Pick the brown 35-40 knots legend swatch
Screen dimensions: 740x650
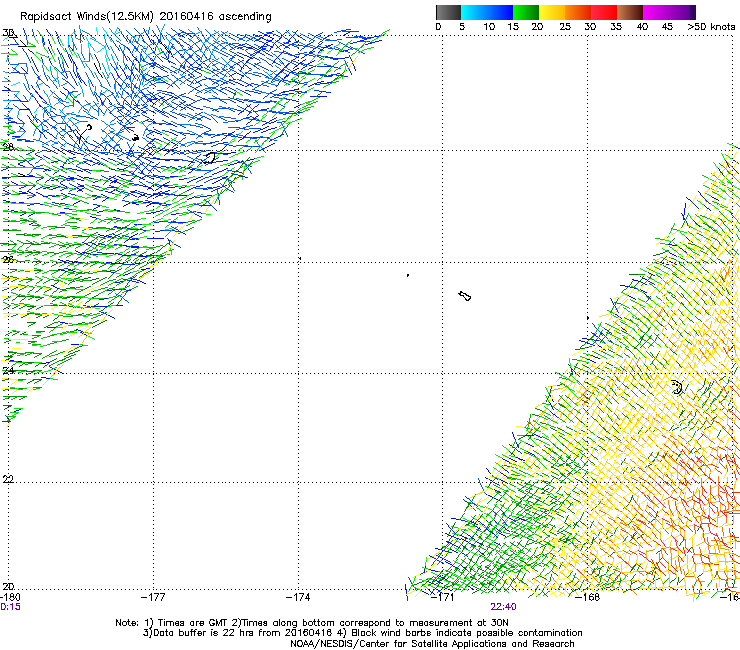[630, 12]
